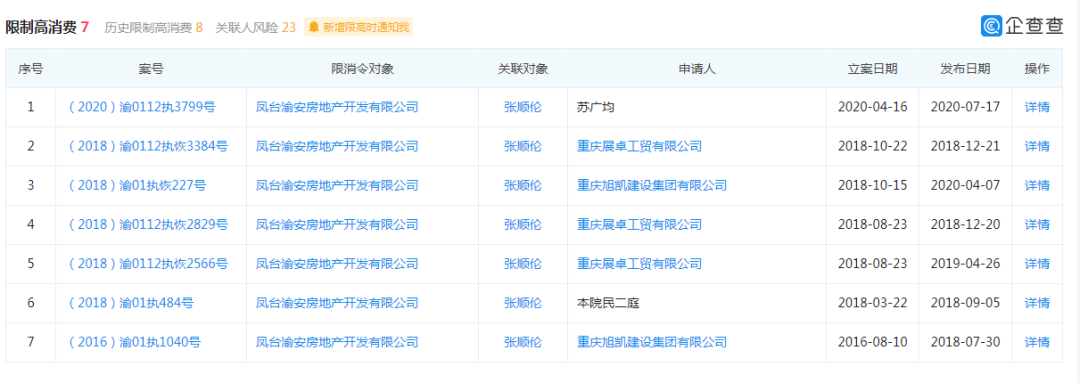Open case (2018)渝0112执恢3384号
The image size is (1080, 383).
tap(148, 147)
